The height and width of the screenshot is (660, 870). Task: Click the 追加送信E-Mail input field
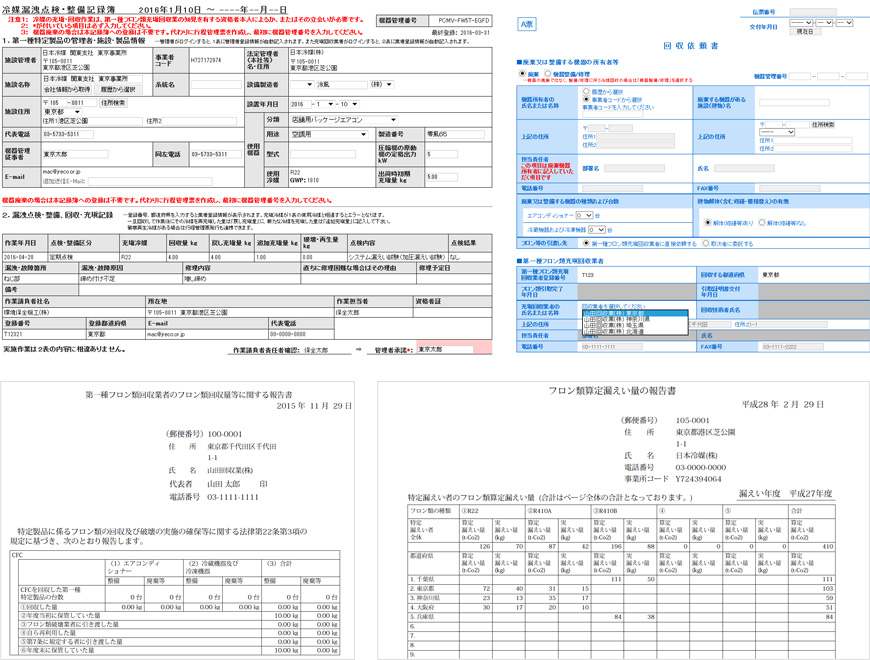[150, 181]
